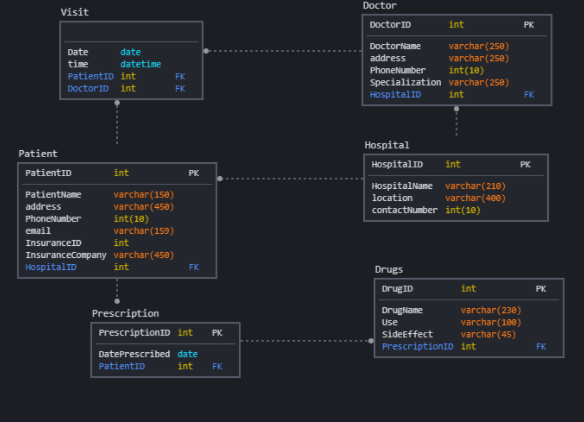Click the Visit–Doctor relationship endpoint dot
Screen dimensions: 584x422
coord(206,51)
